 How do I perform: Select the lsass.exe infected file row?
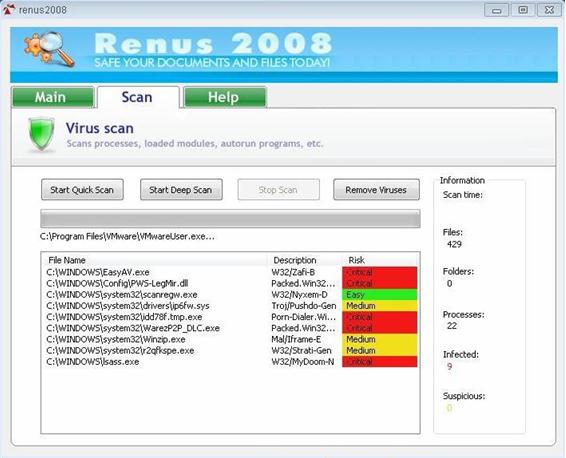coord(231,362)
